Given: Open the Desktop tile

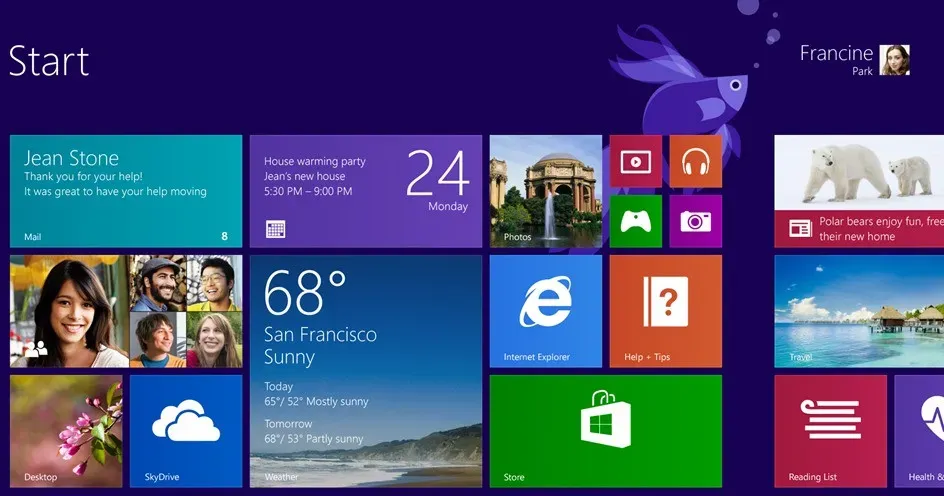Looking at the screenshot, I should [x=66, y=431].
